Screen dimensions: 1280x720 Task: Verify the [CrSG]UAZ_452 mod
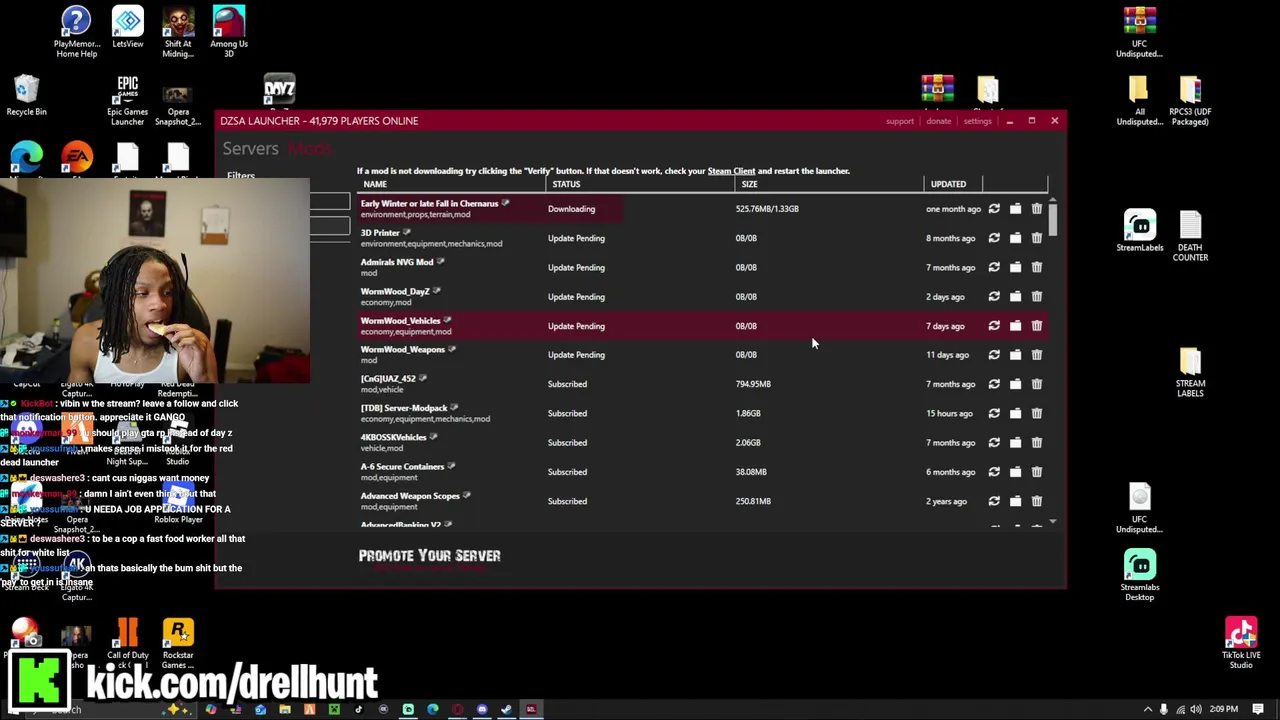[994, 384]
